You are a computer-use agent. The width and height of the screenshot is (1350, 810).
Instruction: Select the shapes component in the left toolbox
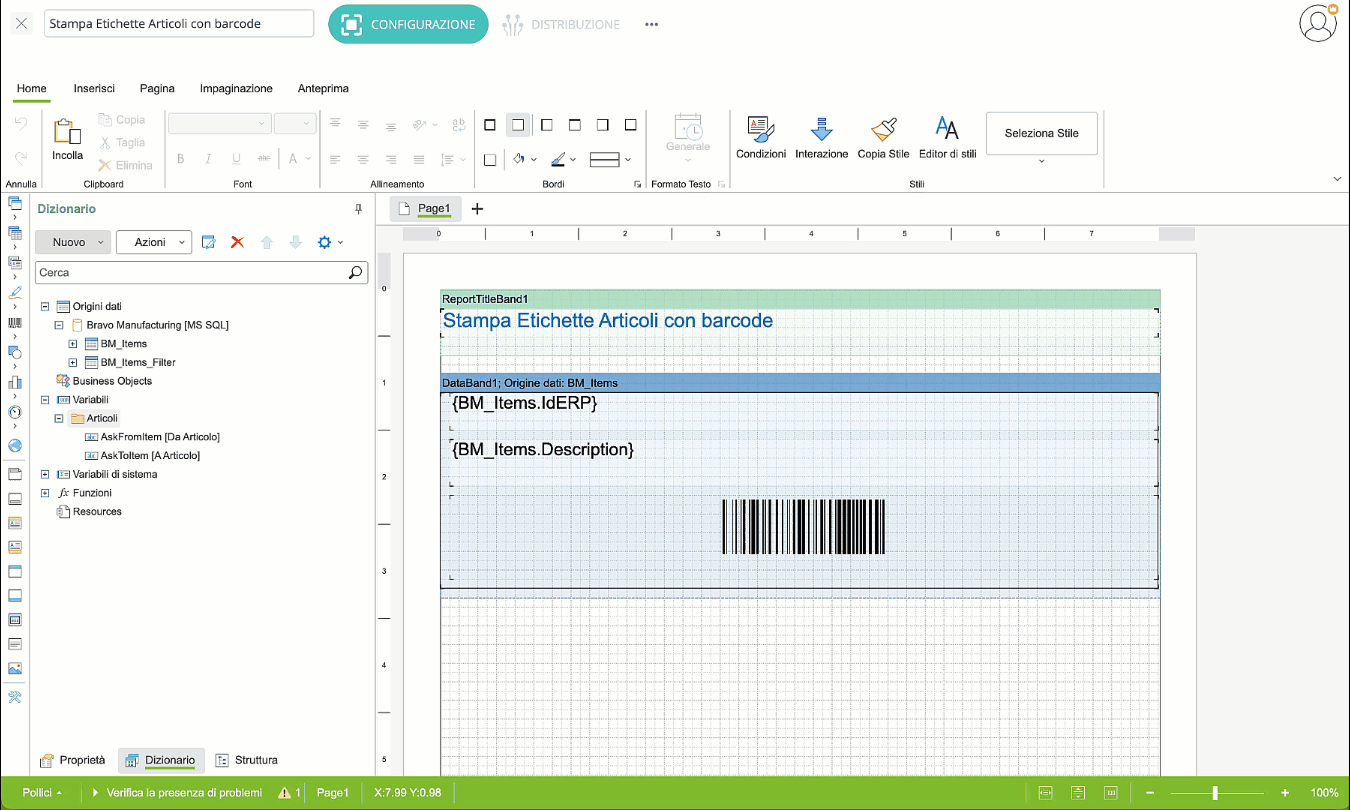click(14, 352)
